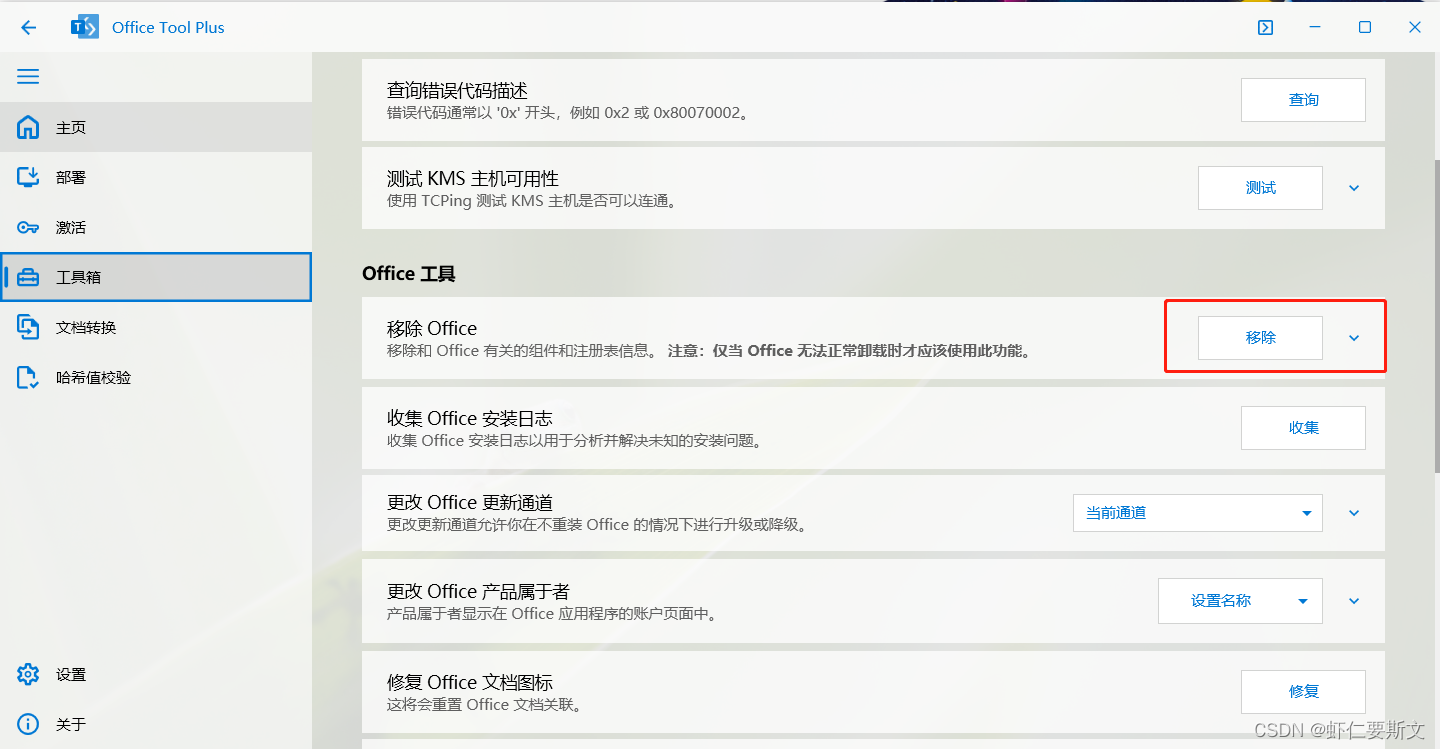The image size is (1440, 749).
Task: Click the deploy icon beside 部署
Action: click(x=28, y=177)
